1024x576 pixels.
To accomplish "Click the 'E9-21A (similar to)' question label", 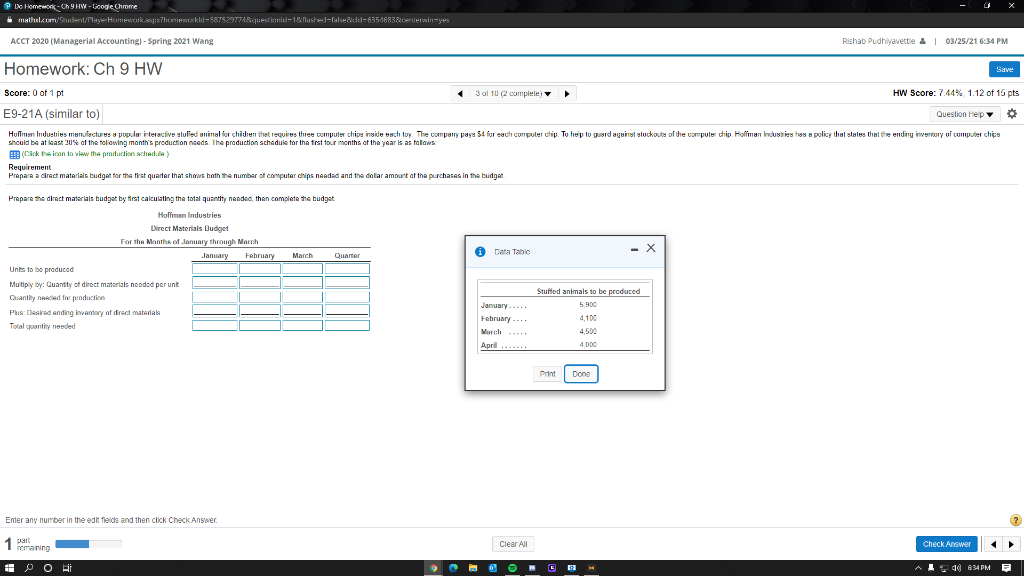I will 52,114.
